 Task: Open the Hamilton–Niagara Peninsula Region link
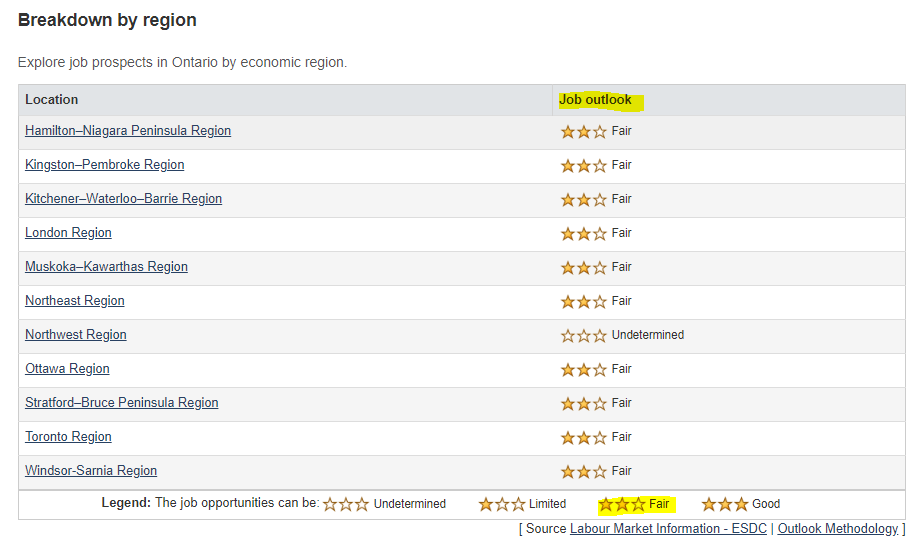128,131
